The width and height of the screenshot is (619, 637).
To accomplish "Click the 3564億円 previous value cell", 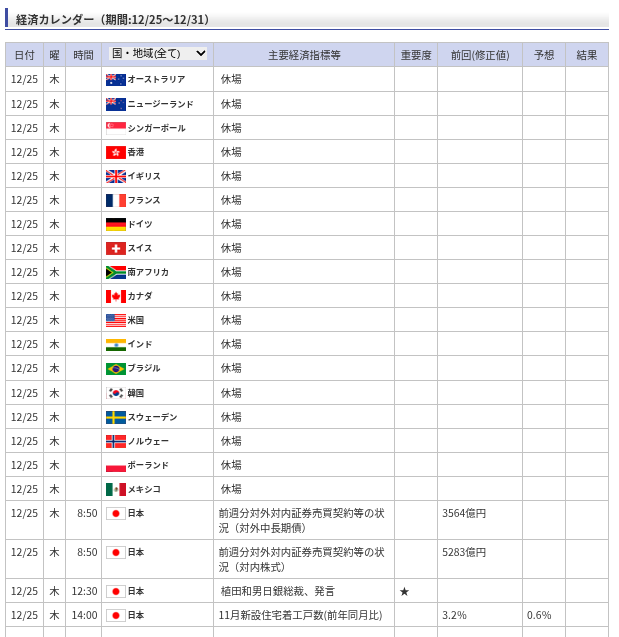I will [x=464, y=513].
